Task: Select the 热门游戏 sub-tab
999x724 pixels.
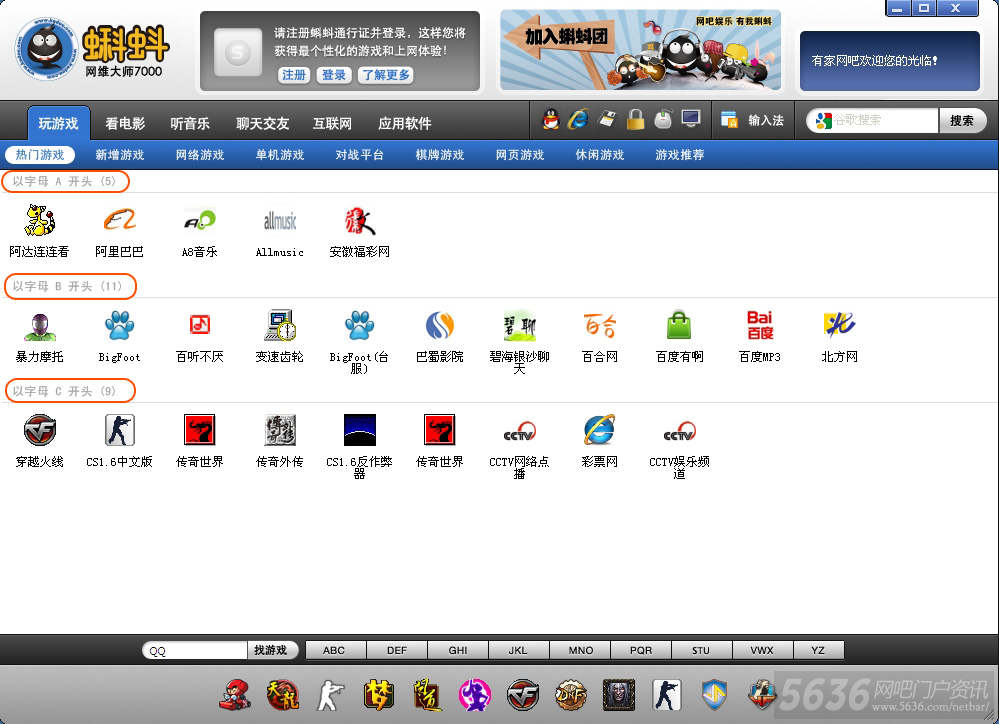Action: (x=40, y=155)
